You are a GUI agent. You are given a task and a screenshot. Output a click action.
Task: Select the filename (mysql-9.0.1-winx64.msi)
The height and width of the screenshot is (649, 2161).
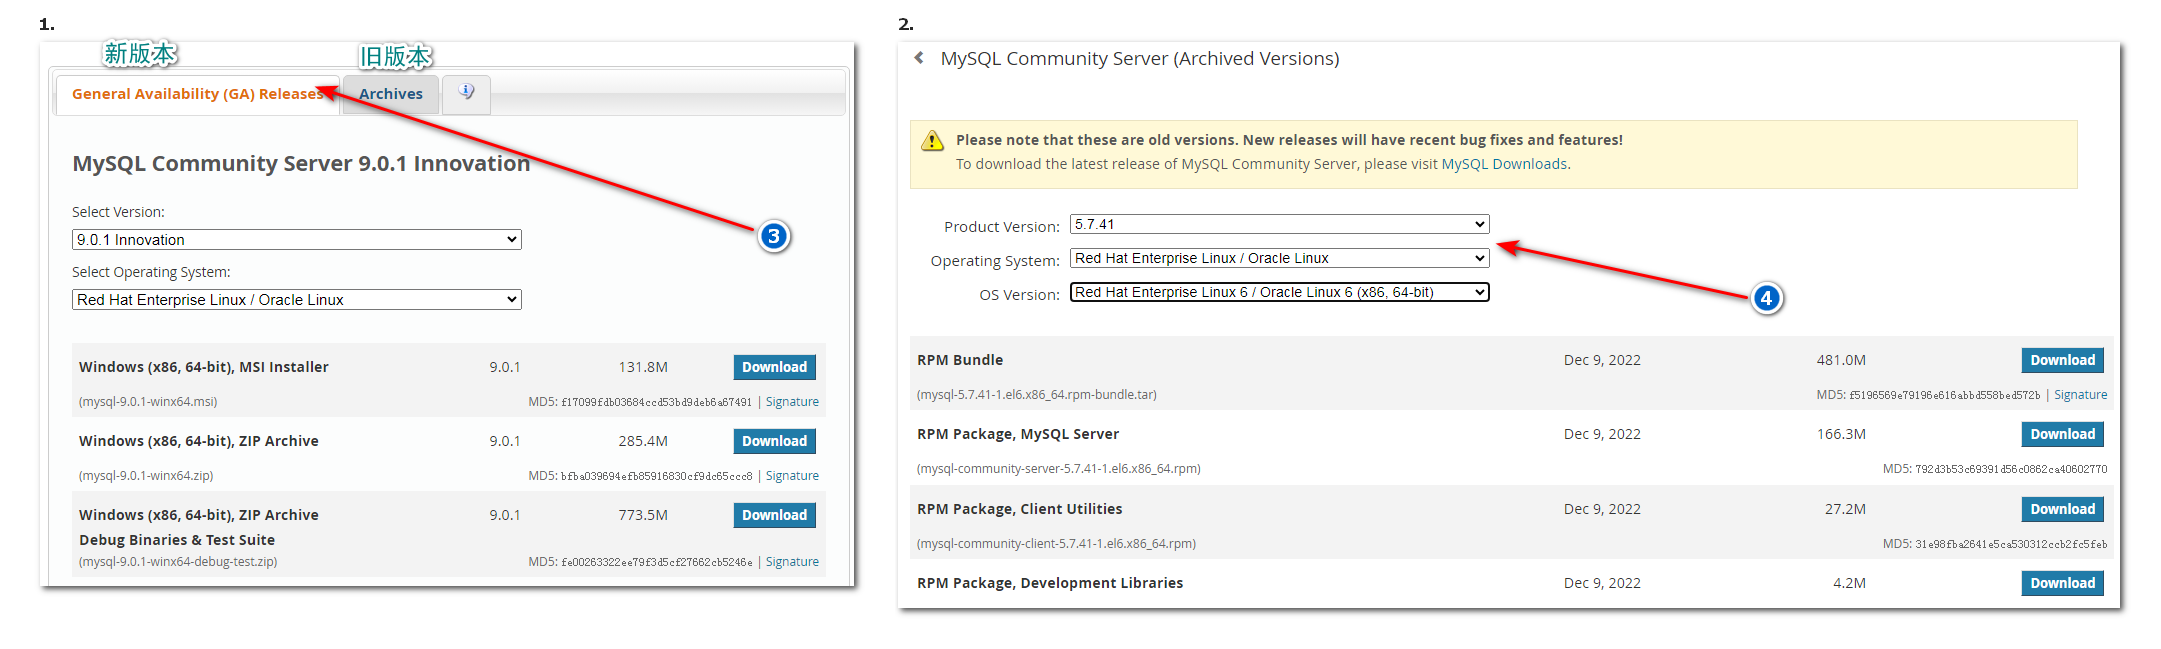pos(148,402)
